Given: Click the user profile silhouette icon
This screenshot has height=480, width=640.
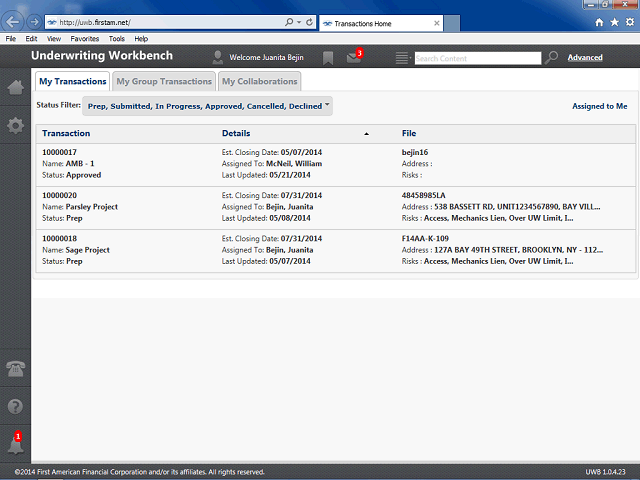Looking at the screenshot, I should (x=218, y=58).
